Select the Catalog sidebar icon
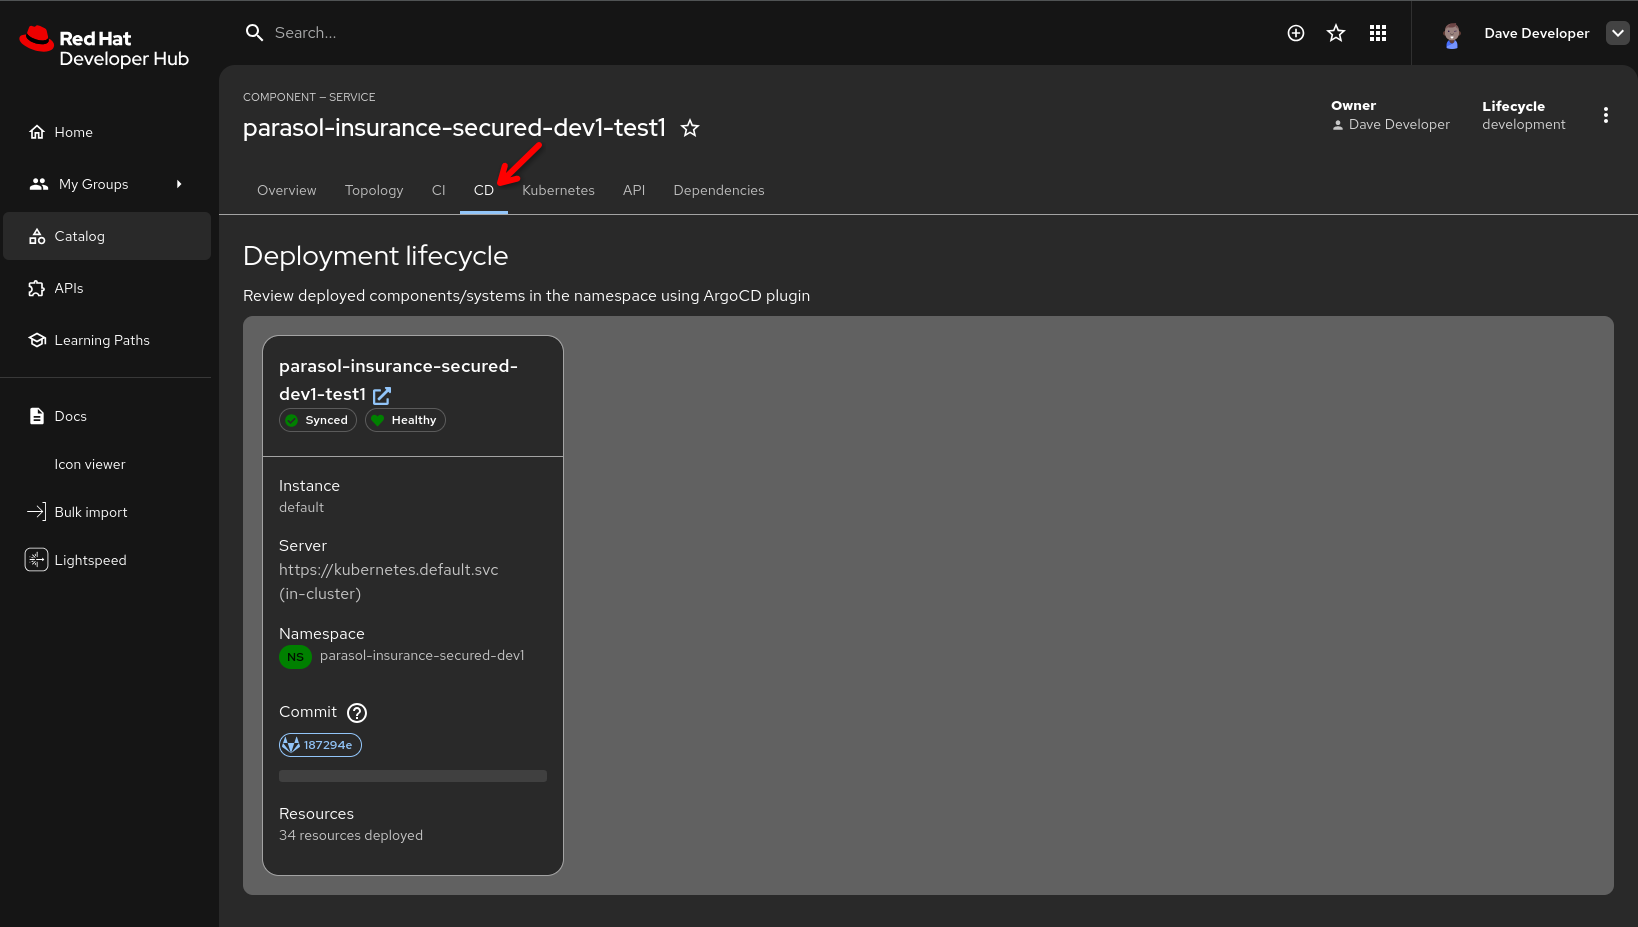 point(37,236)
